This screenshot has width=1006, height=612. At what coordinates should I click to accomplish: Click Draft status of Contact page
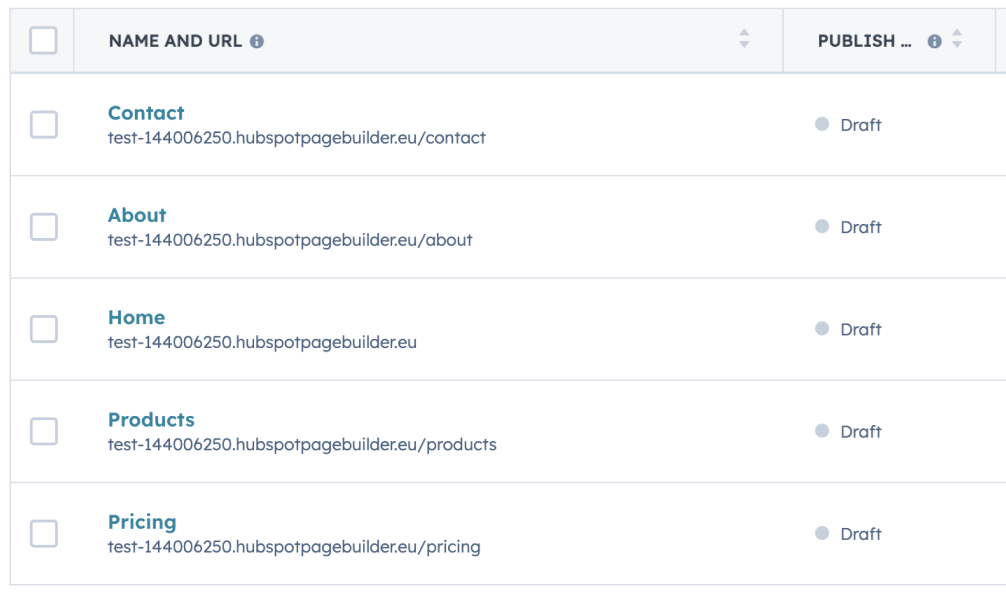860,124
